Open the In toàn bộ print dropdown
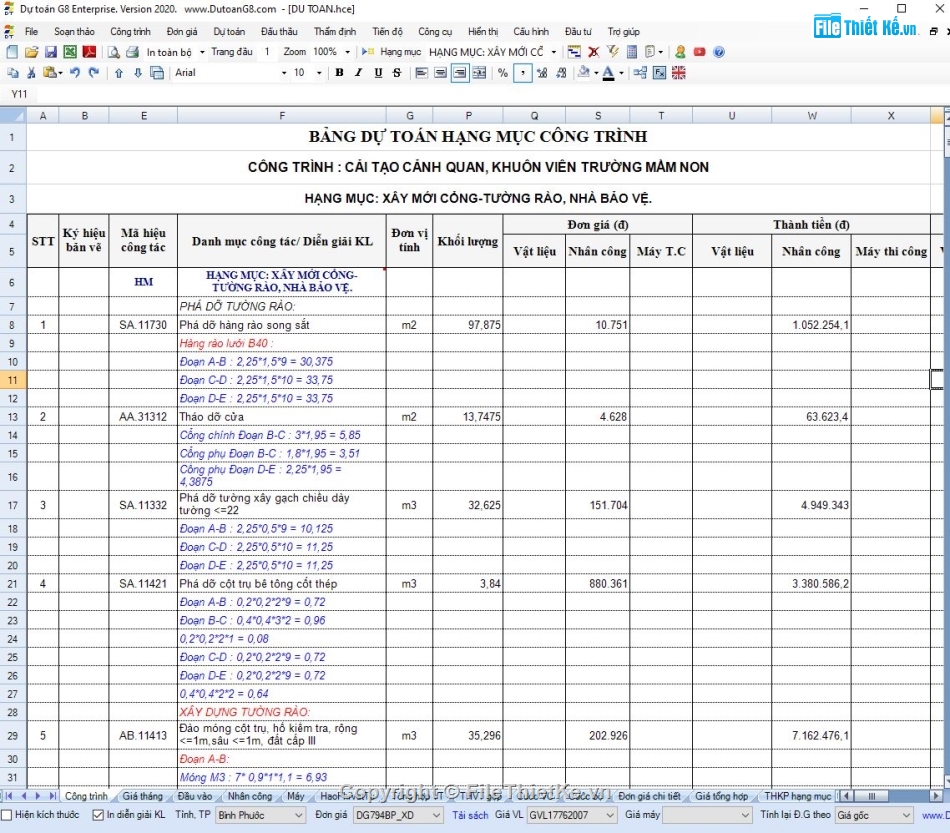This screenshot has width=950, height=833. click(202, 52)
